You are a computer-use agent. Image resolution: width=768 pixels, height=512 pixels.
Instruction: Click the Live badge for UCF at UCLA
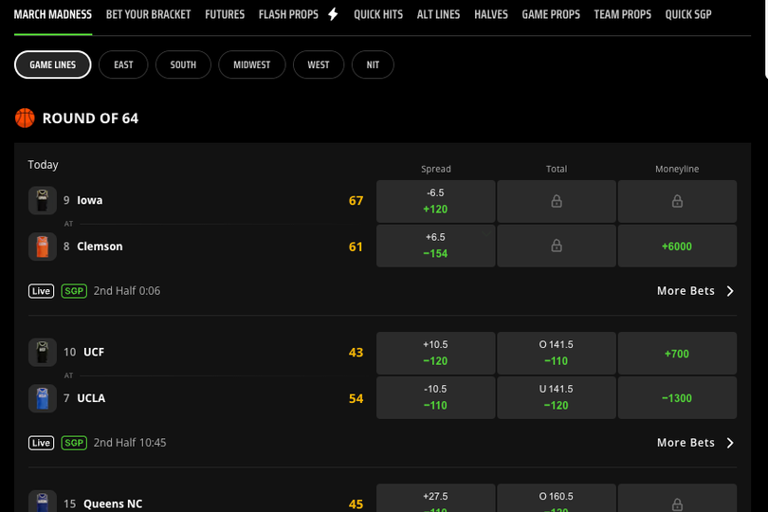(41, 443)
